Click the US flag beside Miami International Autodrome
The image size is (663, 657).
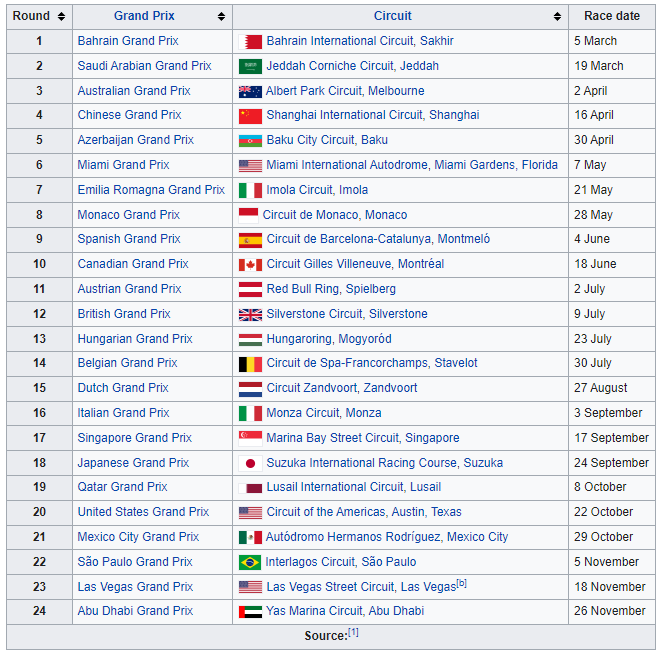click(250, 166)
